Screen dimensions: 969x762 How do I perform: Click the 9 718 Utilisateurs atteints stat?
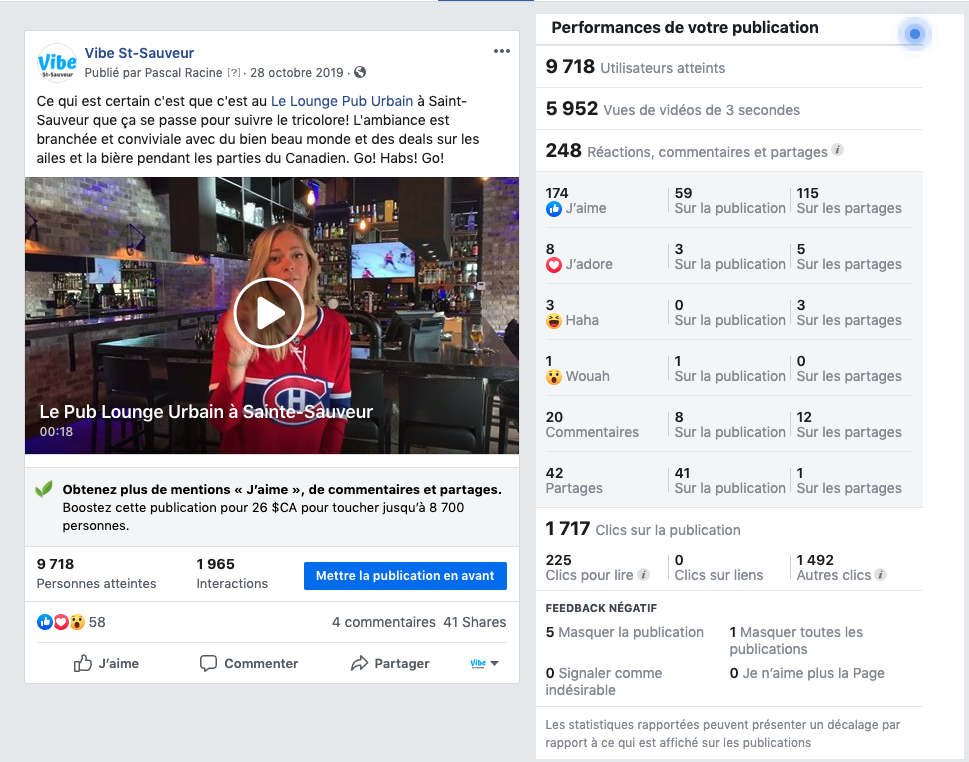(x=635, y=67)
